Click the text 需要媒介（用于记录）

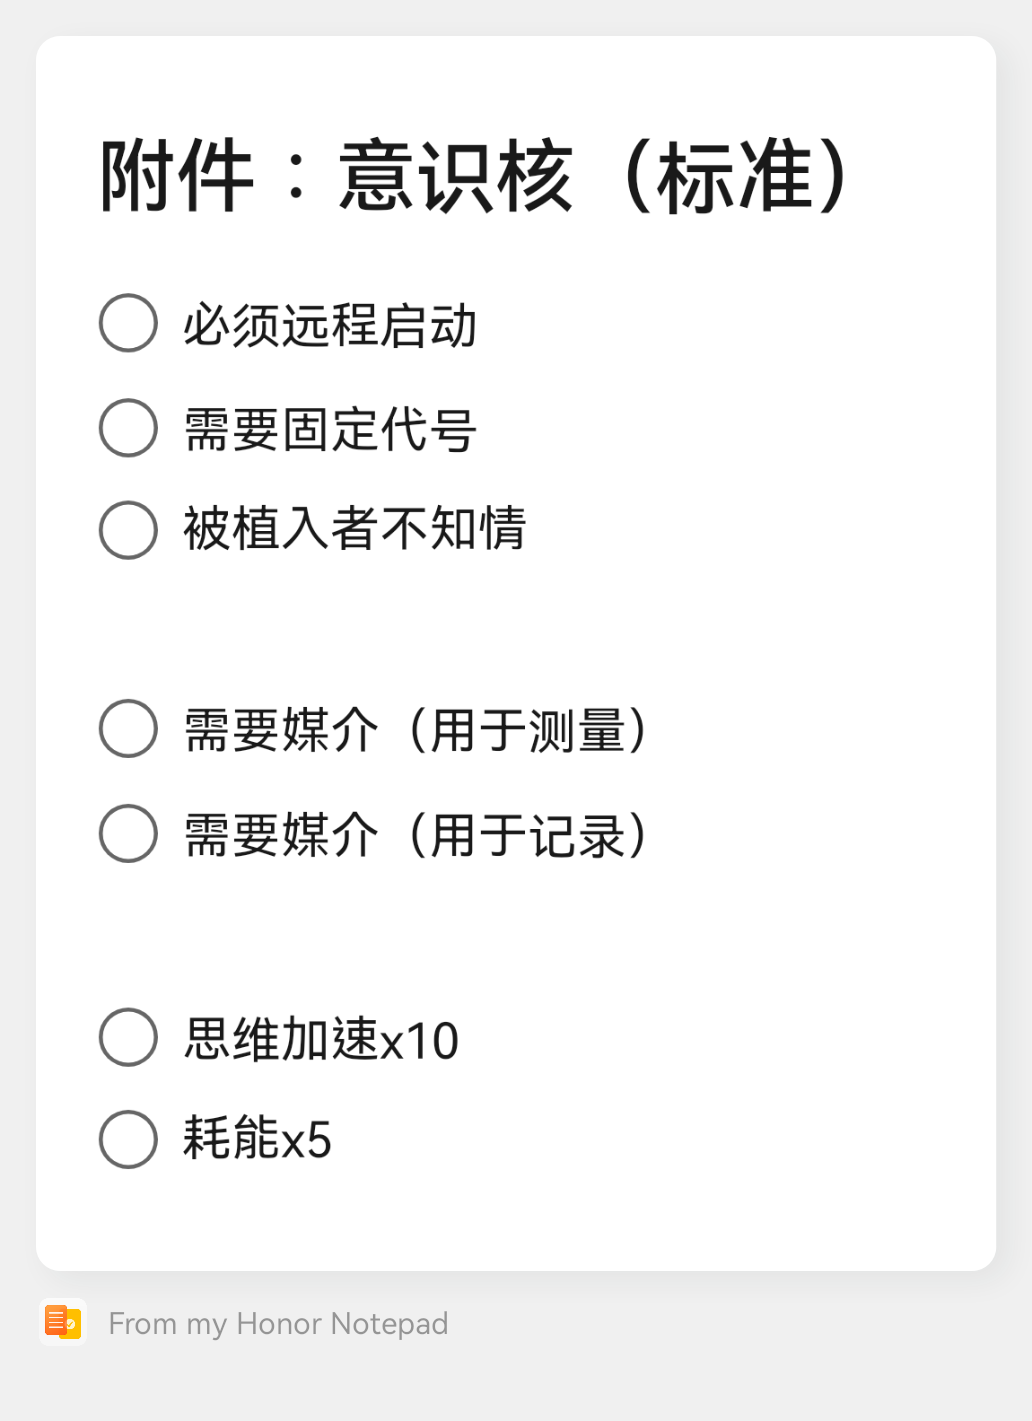pos(416,835)
